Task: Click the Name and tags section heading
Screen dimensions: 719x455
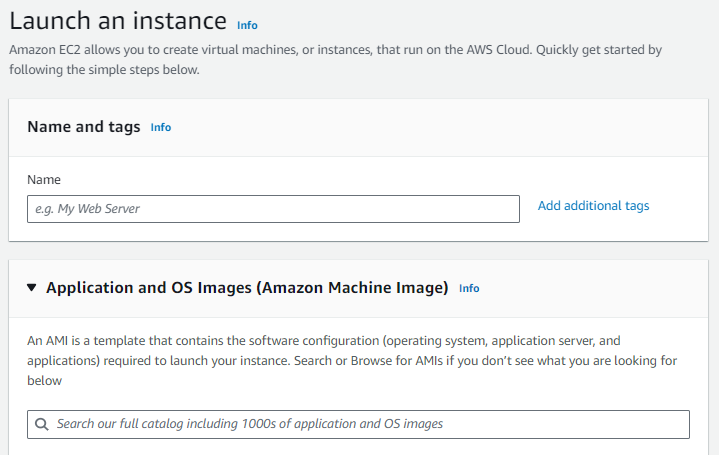Action: point(84,127)
